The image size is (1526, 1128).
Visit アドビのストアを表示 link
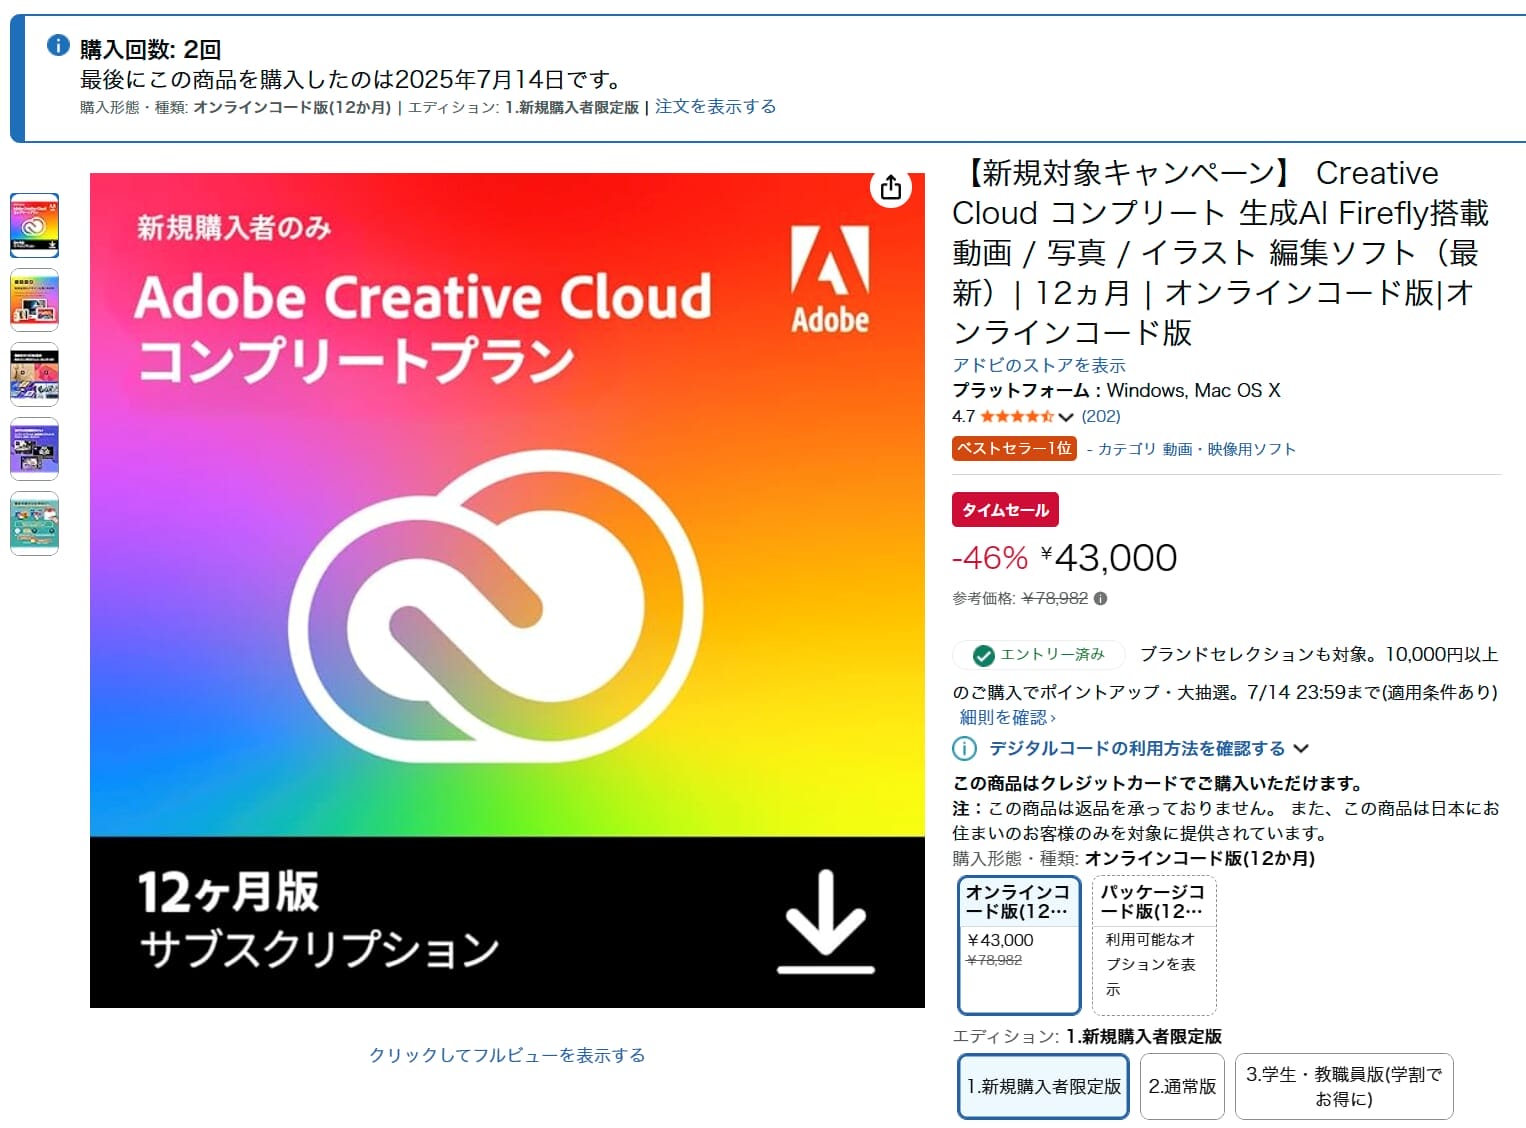(1039, 365)
